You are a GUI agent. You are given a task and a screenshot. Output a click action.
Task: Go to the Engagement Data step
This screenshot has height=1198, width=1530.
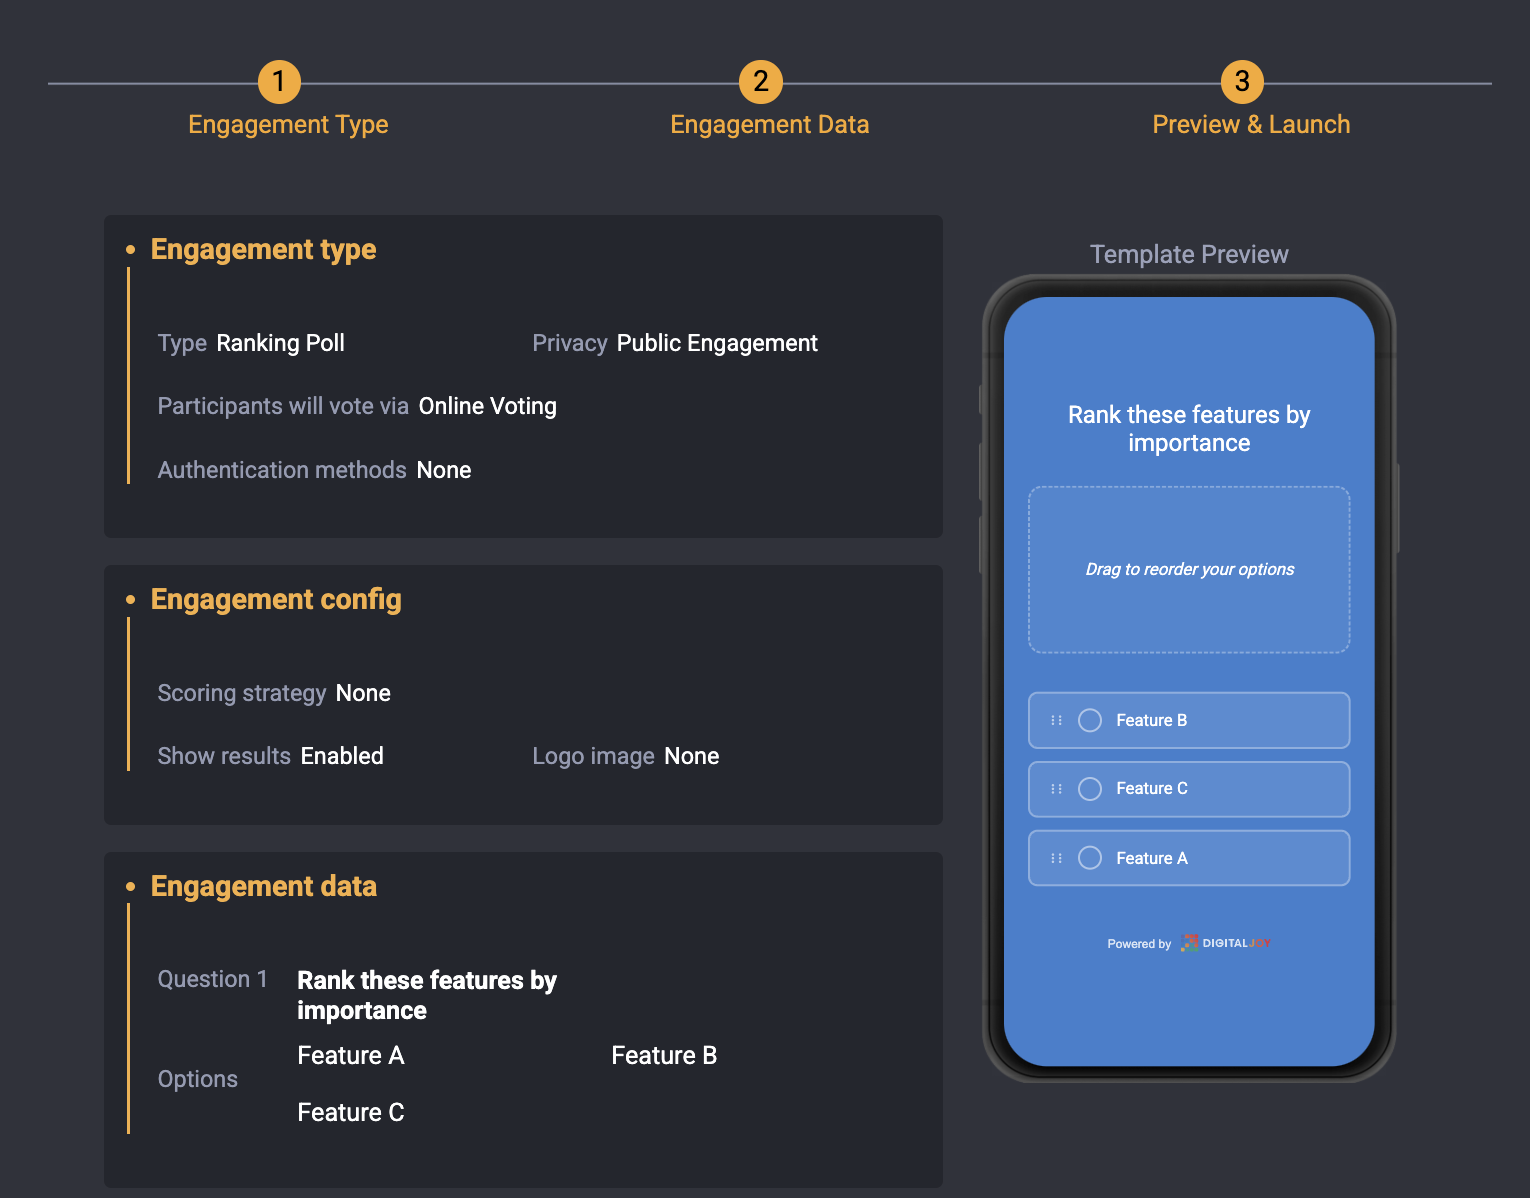(769, 125)
